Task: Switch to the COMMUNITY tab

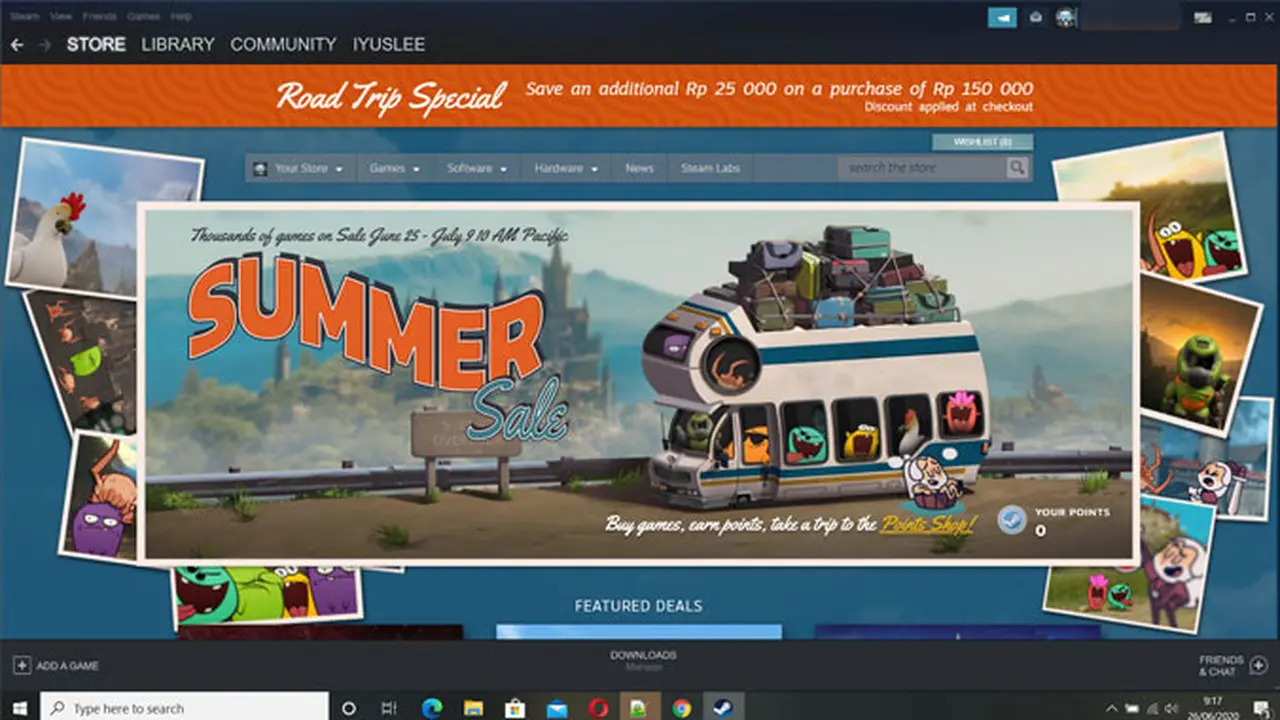Action: tap(283, 44)
